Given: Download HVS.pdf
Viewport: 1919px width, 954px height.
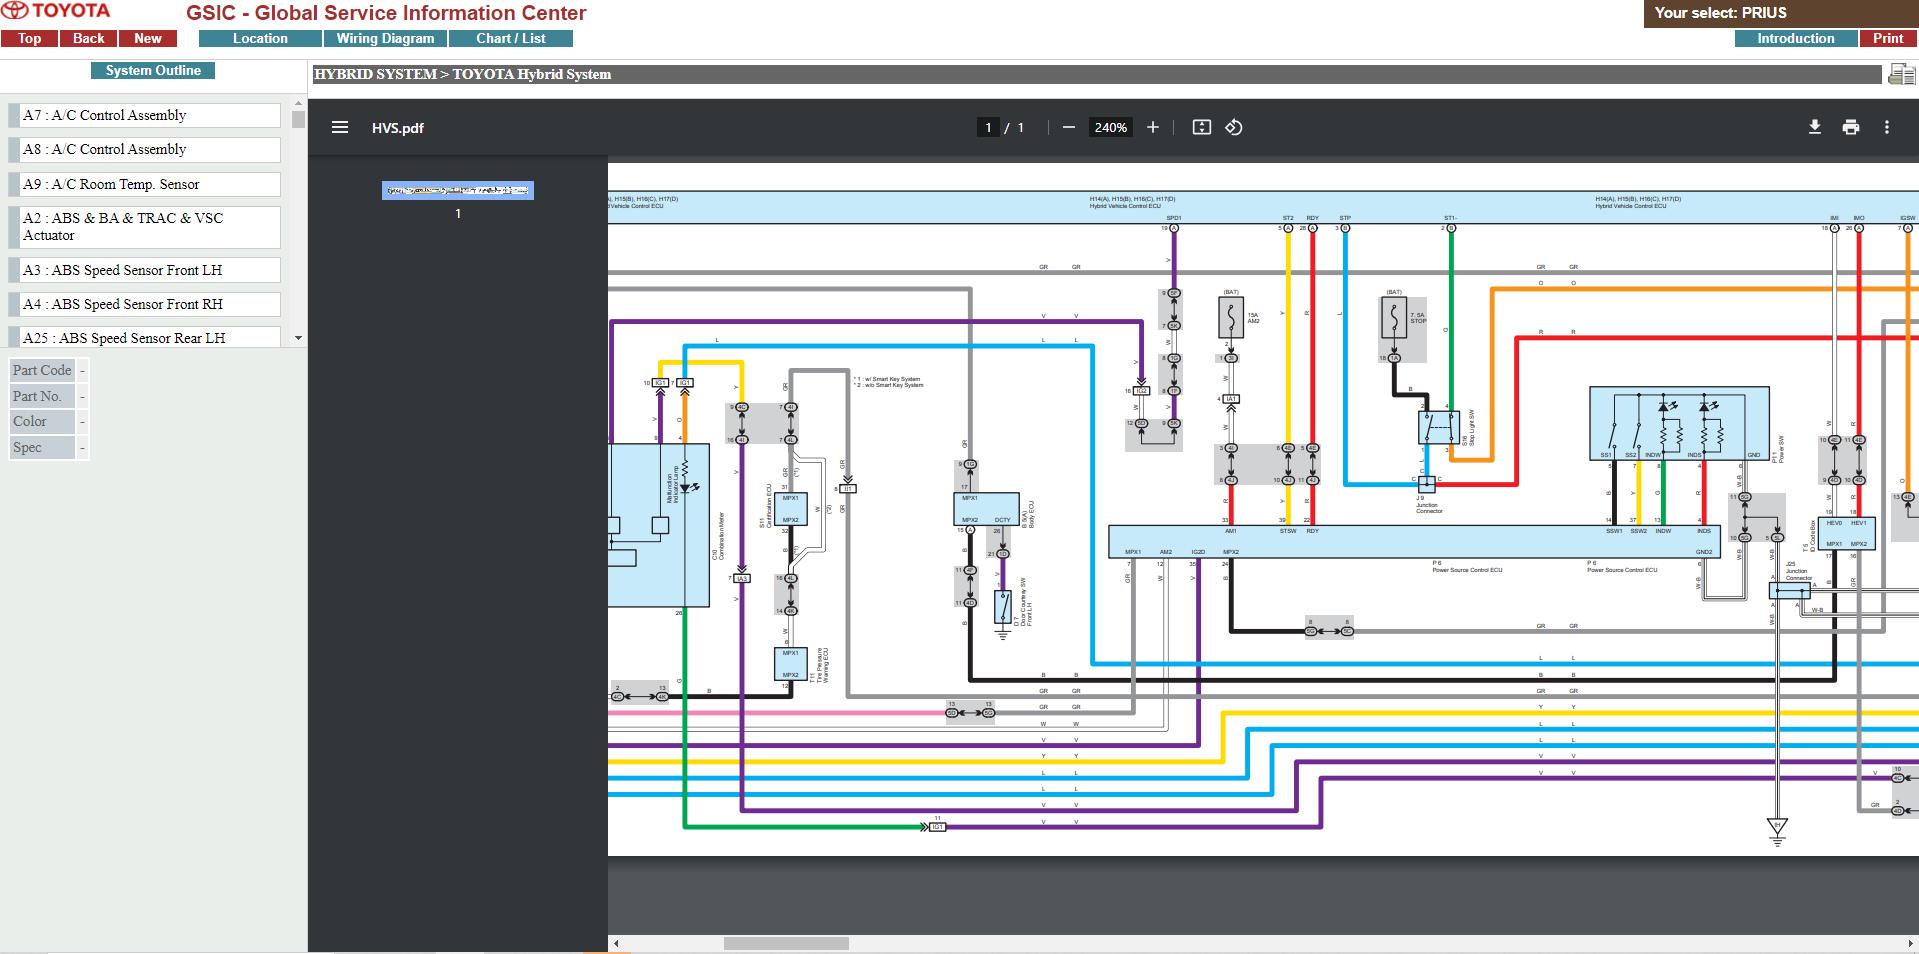Looking at the screenshot, I should [x=1815, y=127].
